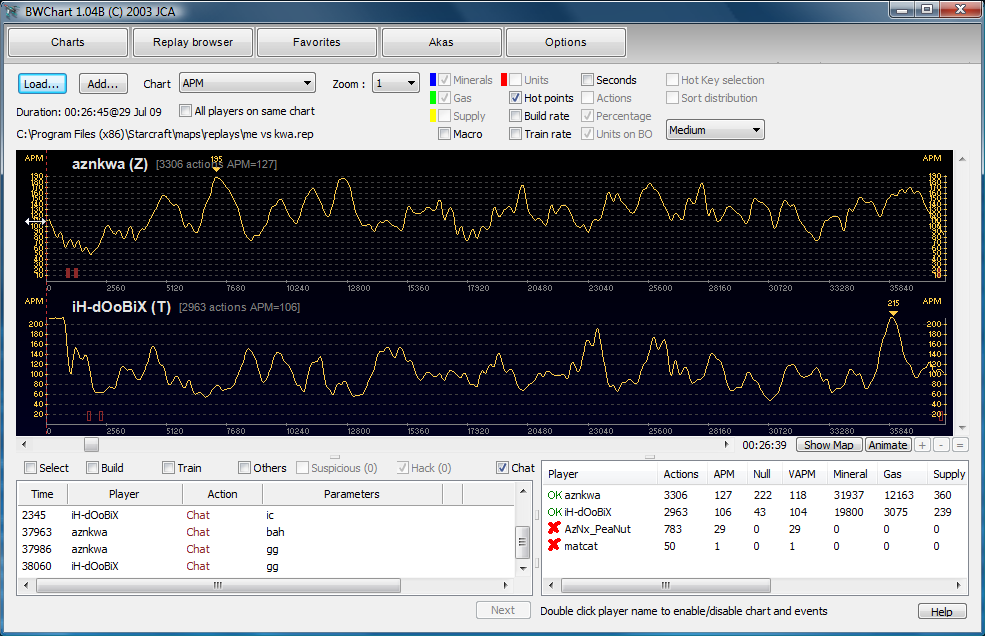Click the chart area scroll-down arrow

[962, 428]
